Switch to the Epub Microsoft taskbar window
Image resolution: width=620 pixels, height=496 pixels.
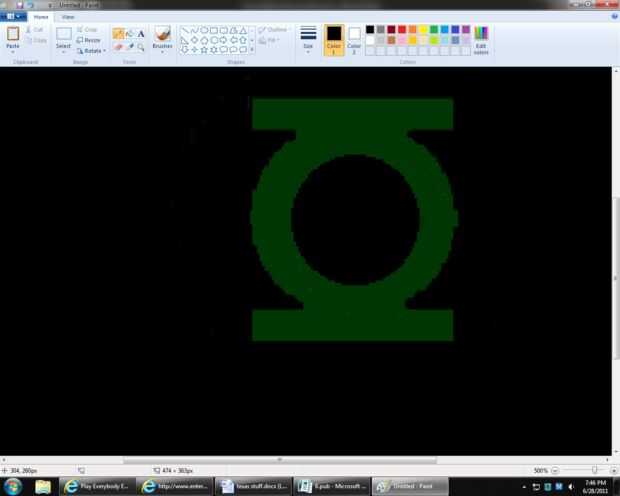(331, 487)
